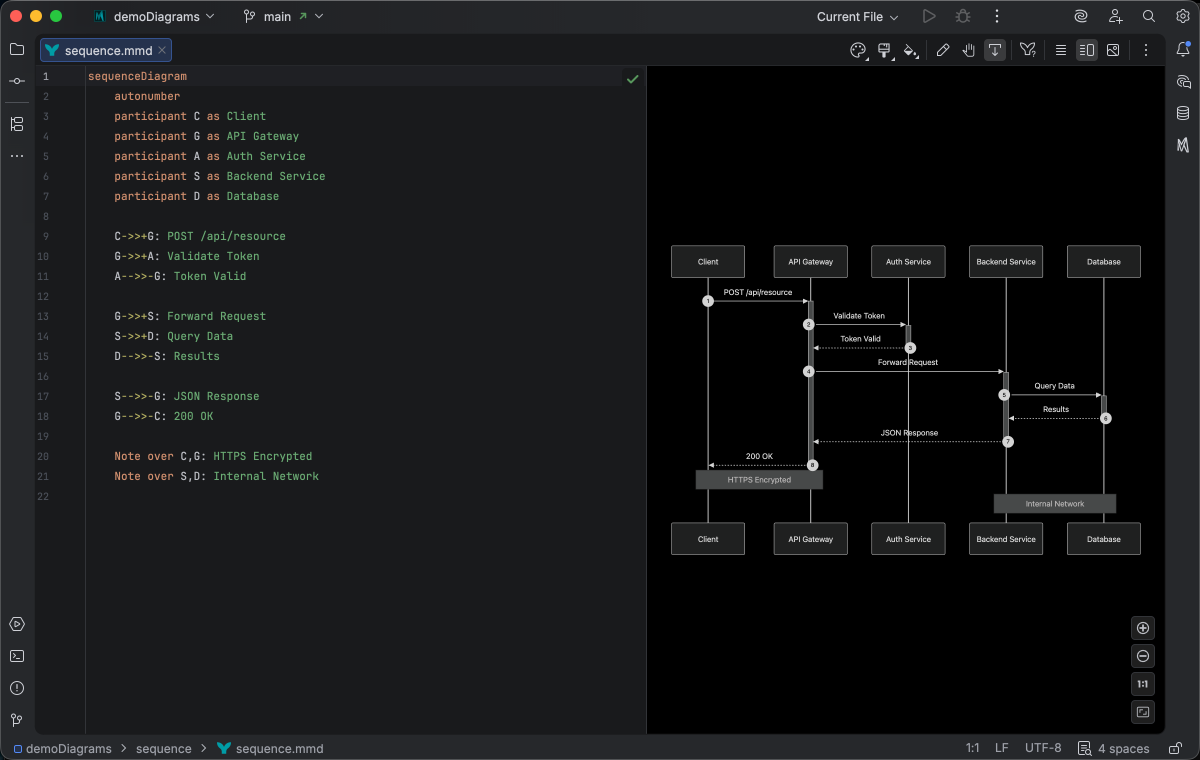This screenshot has width=1200, height=760.
Task: Click the bottom Auth Service box in diagram
Action: [908, 539]
